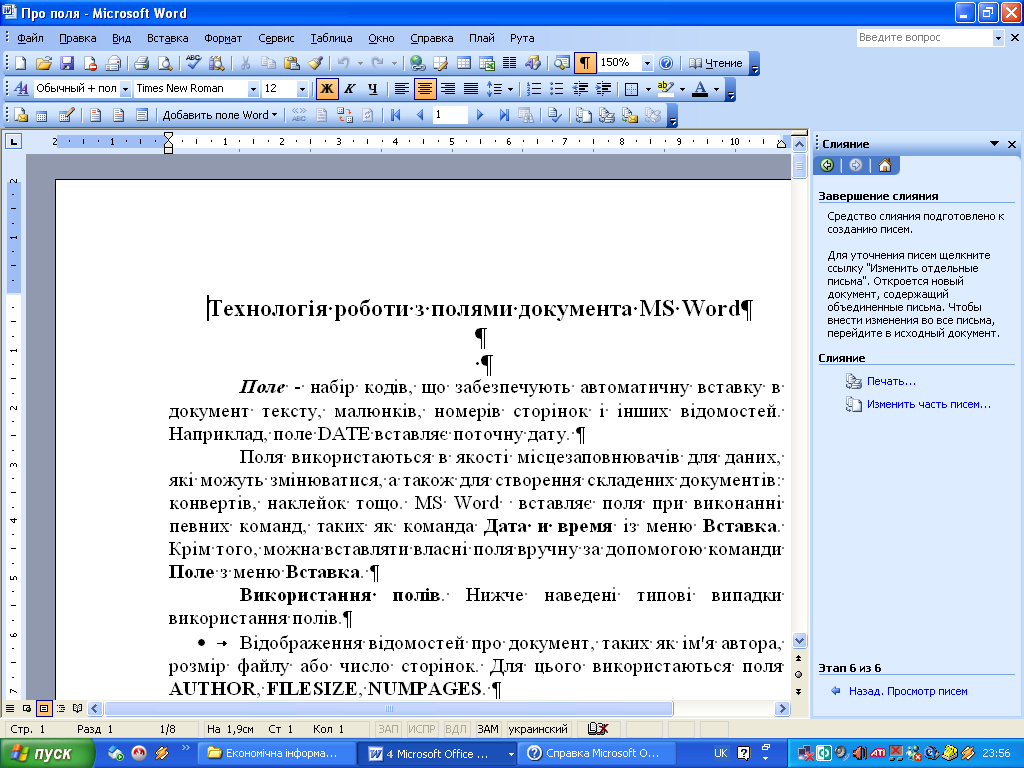1024x768 pixels.
Task: Insert a Microsoft Excel worksheet
Action: click(x=487, y=63)
